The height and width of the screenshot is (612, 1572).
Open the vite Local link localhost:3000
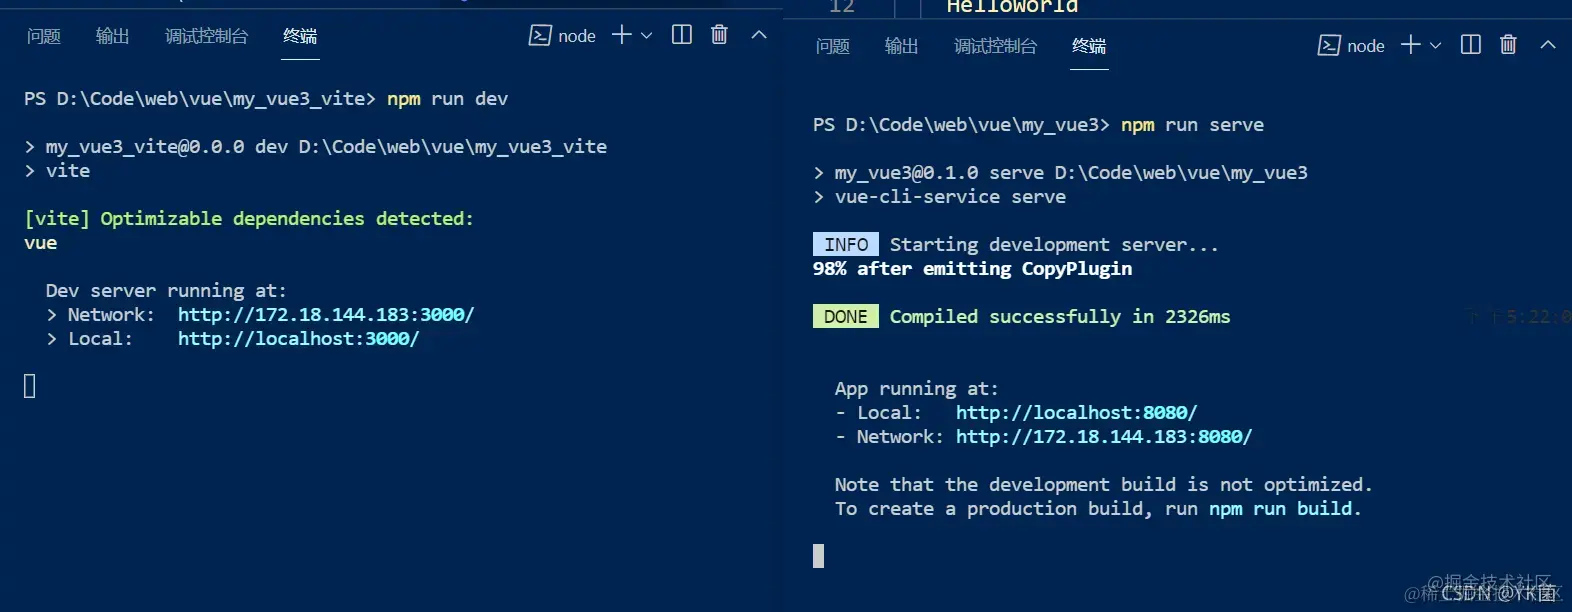point(298,339)
